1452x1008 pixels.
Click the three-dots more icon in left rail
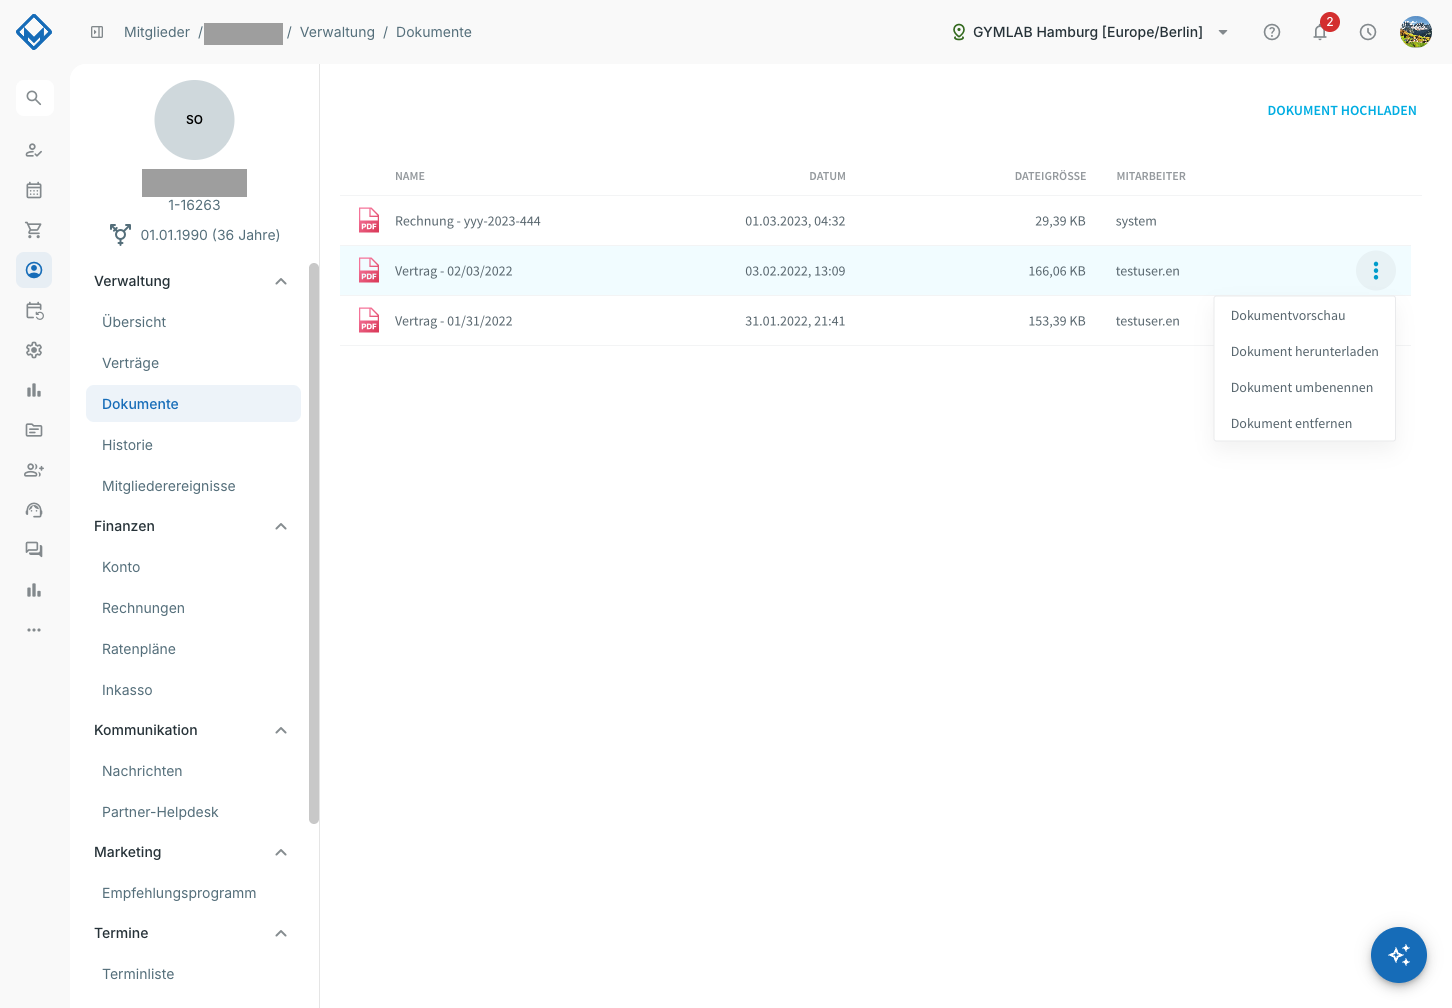pyautogui.click(x=34, y=630)
